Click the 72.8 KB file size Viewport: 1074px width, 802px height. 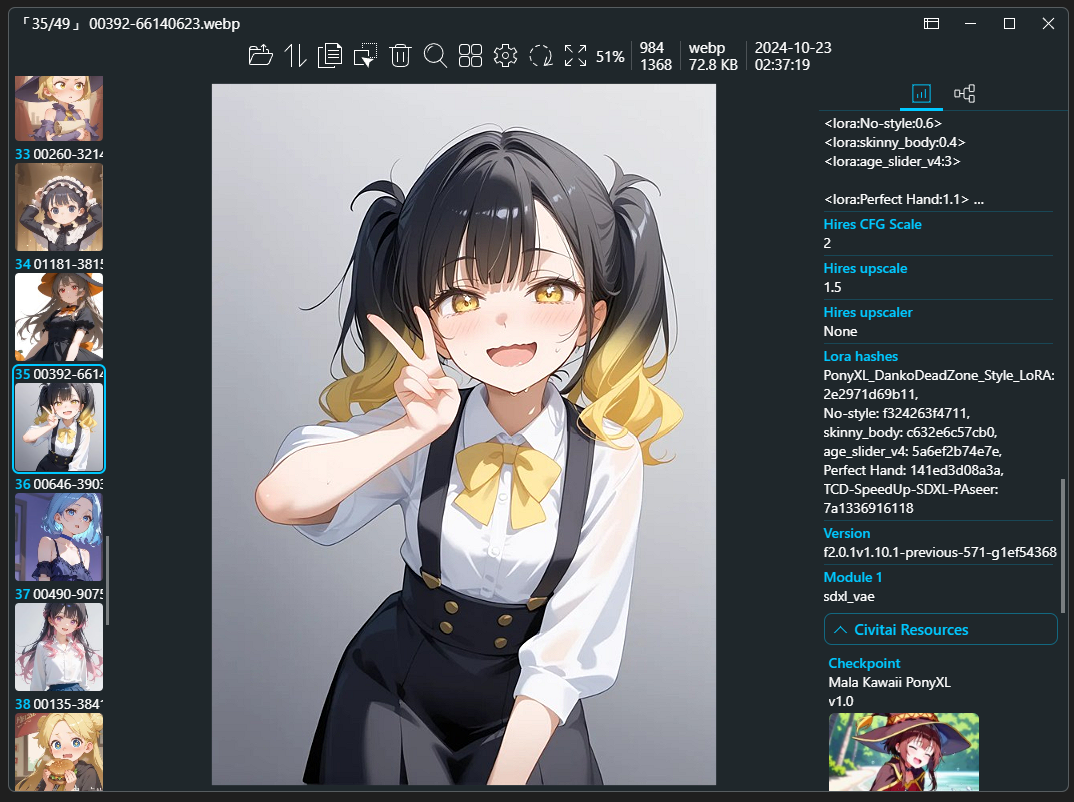(x=713, y=65)
